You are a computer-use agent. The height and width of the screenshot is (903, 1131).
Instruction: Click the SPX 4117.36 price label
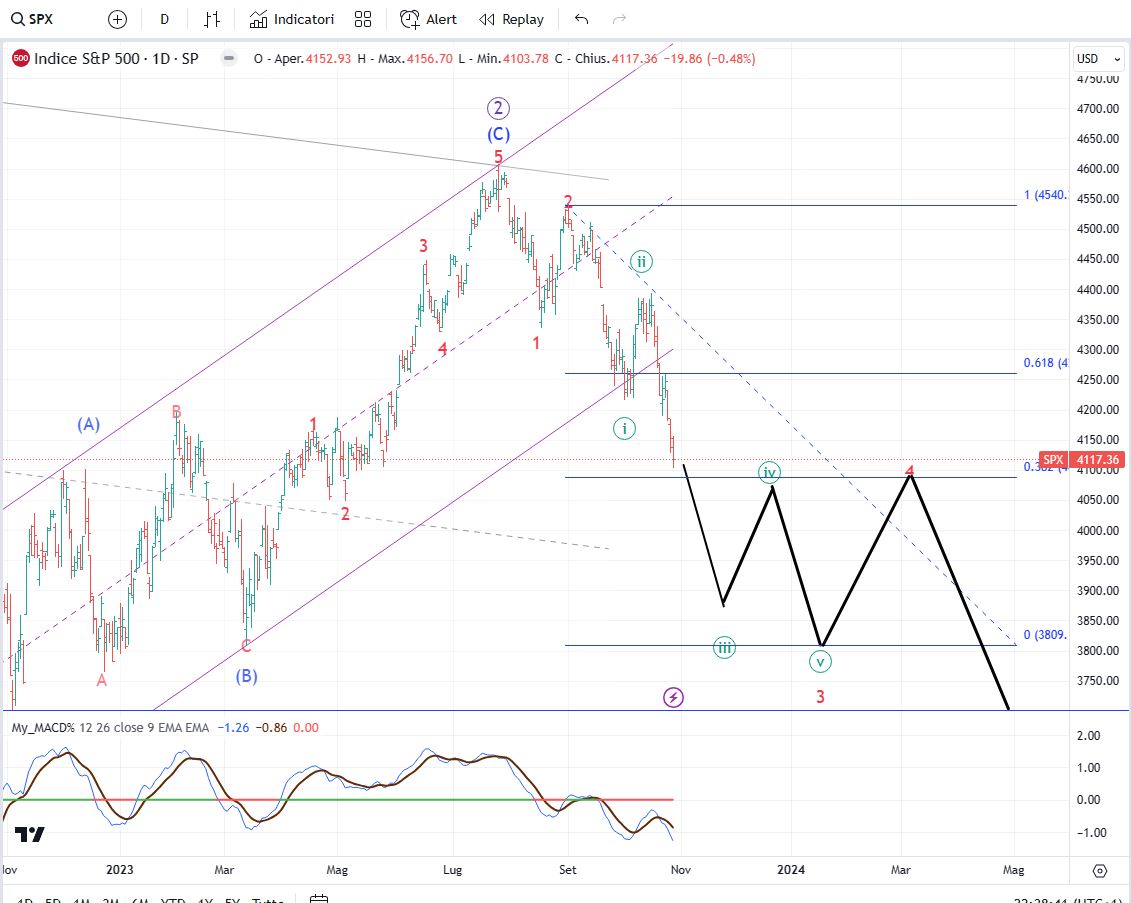(x=1082, y=459)
